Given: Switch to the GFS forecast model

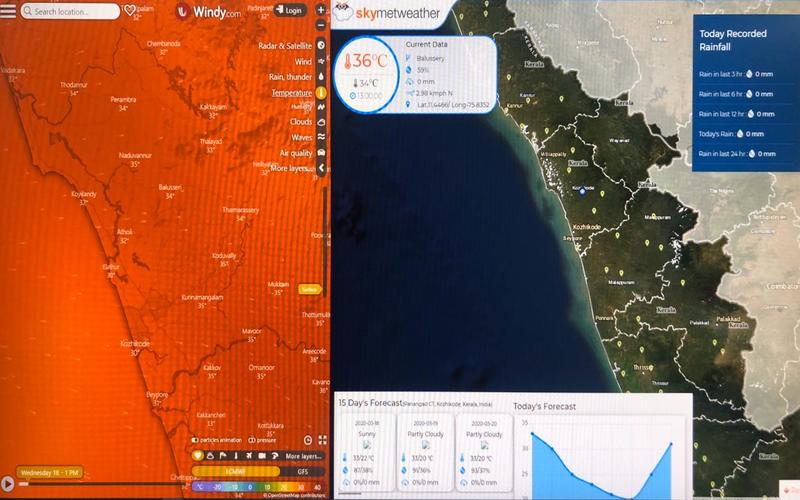Looking at the screenshot, I should tap(303, 471).
